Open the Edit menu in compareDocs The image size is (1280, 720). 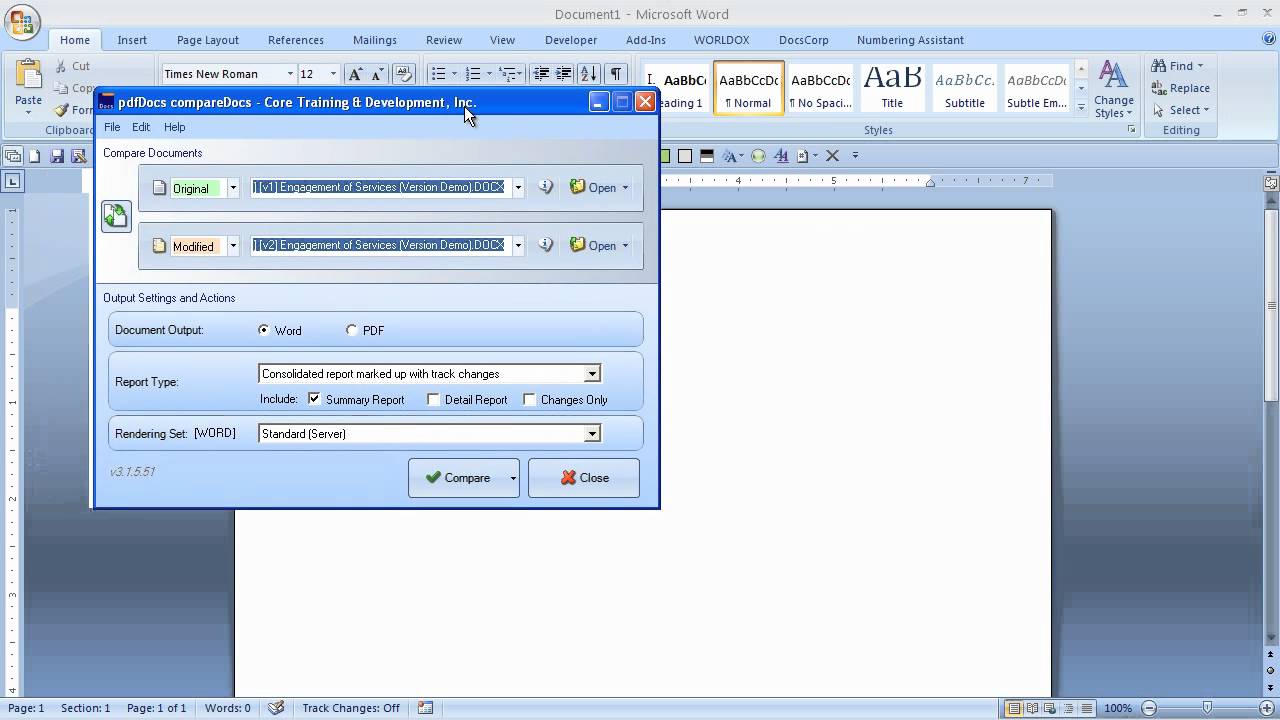coord(141,127)
